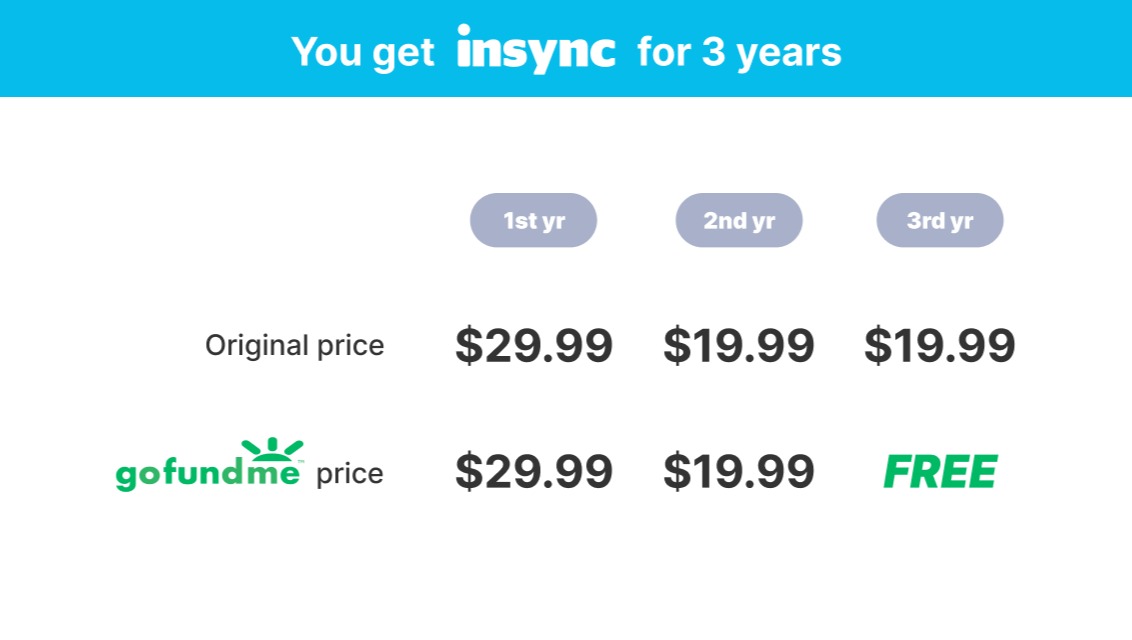This screenshot has height=640, width=1132.
Task: Click the green FREE label
Action: [941, 472]
